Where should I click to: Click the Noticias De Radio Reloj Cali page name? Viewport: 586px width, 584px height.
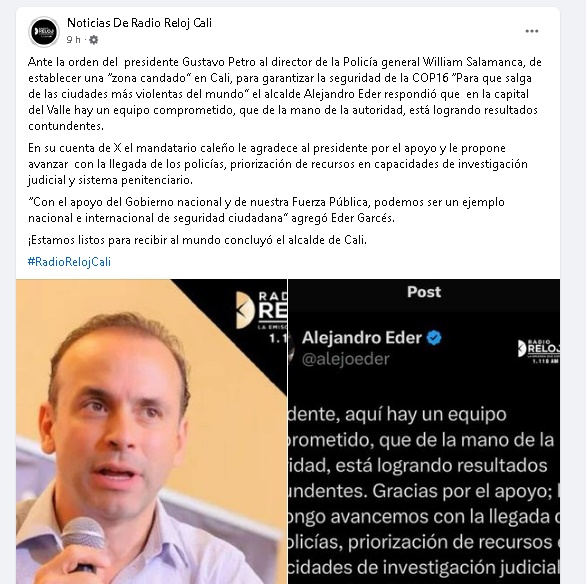point(139,23)
